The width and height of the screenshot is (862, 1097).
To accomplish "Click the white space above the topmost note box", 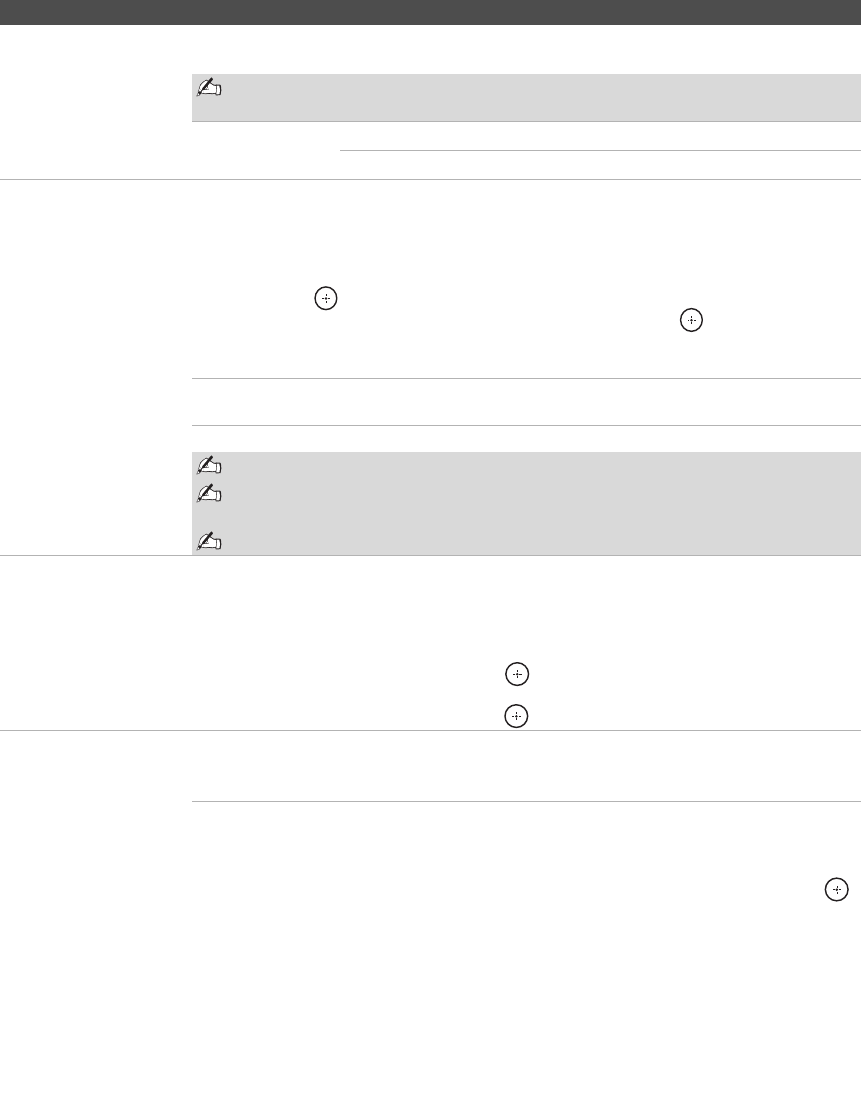I will [526, 50].
